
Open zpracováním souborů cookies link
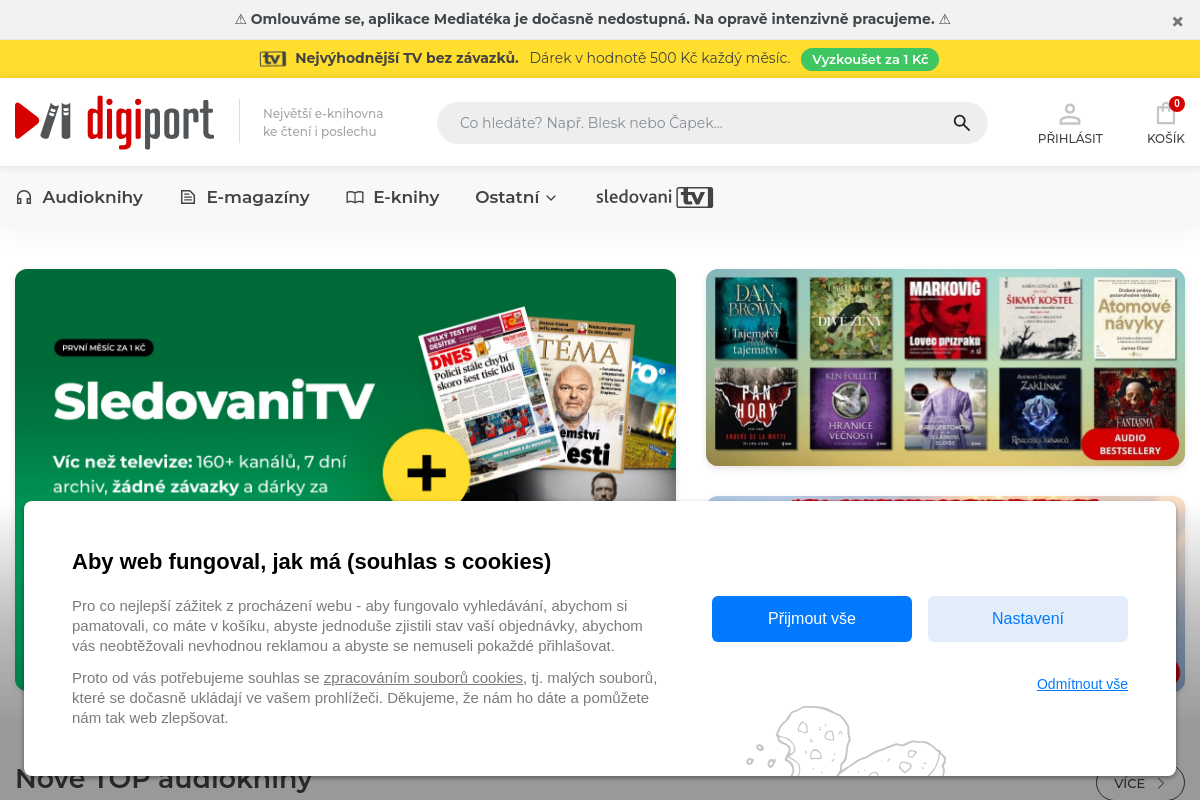[x=423, y=678]
